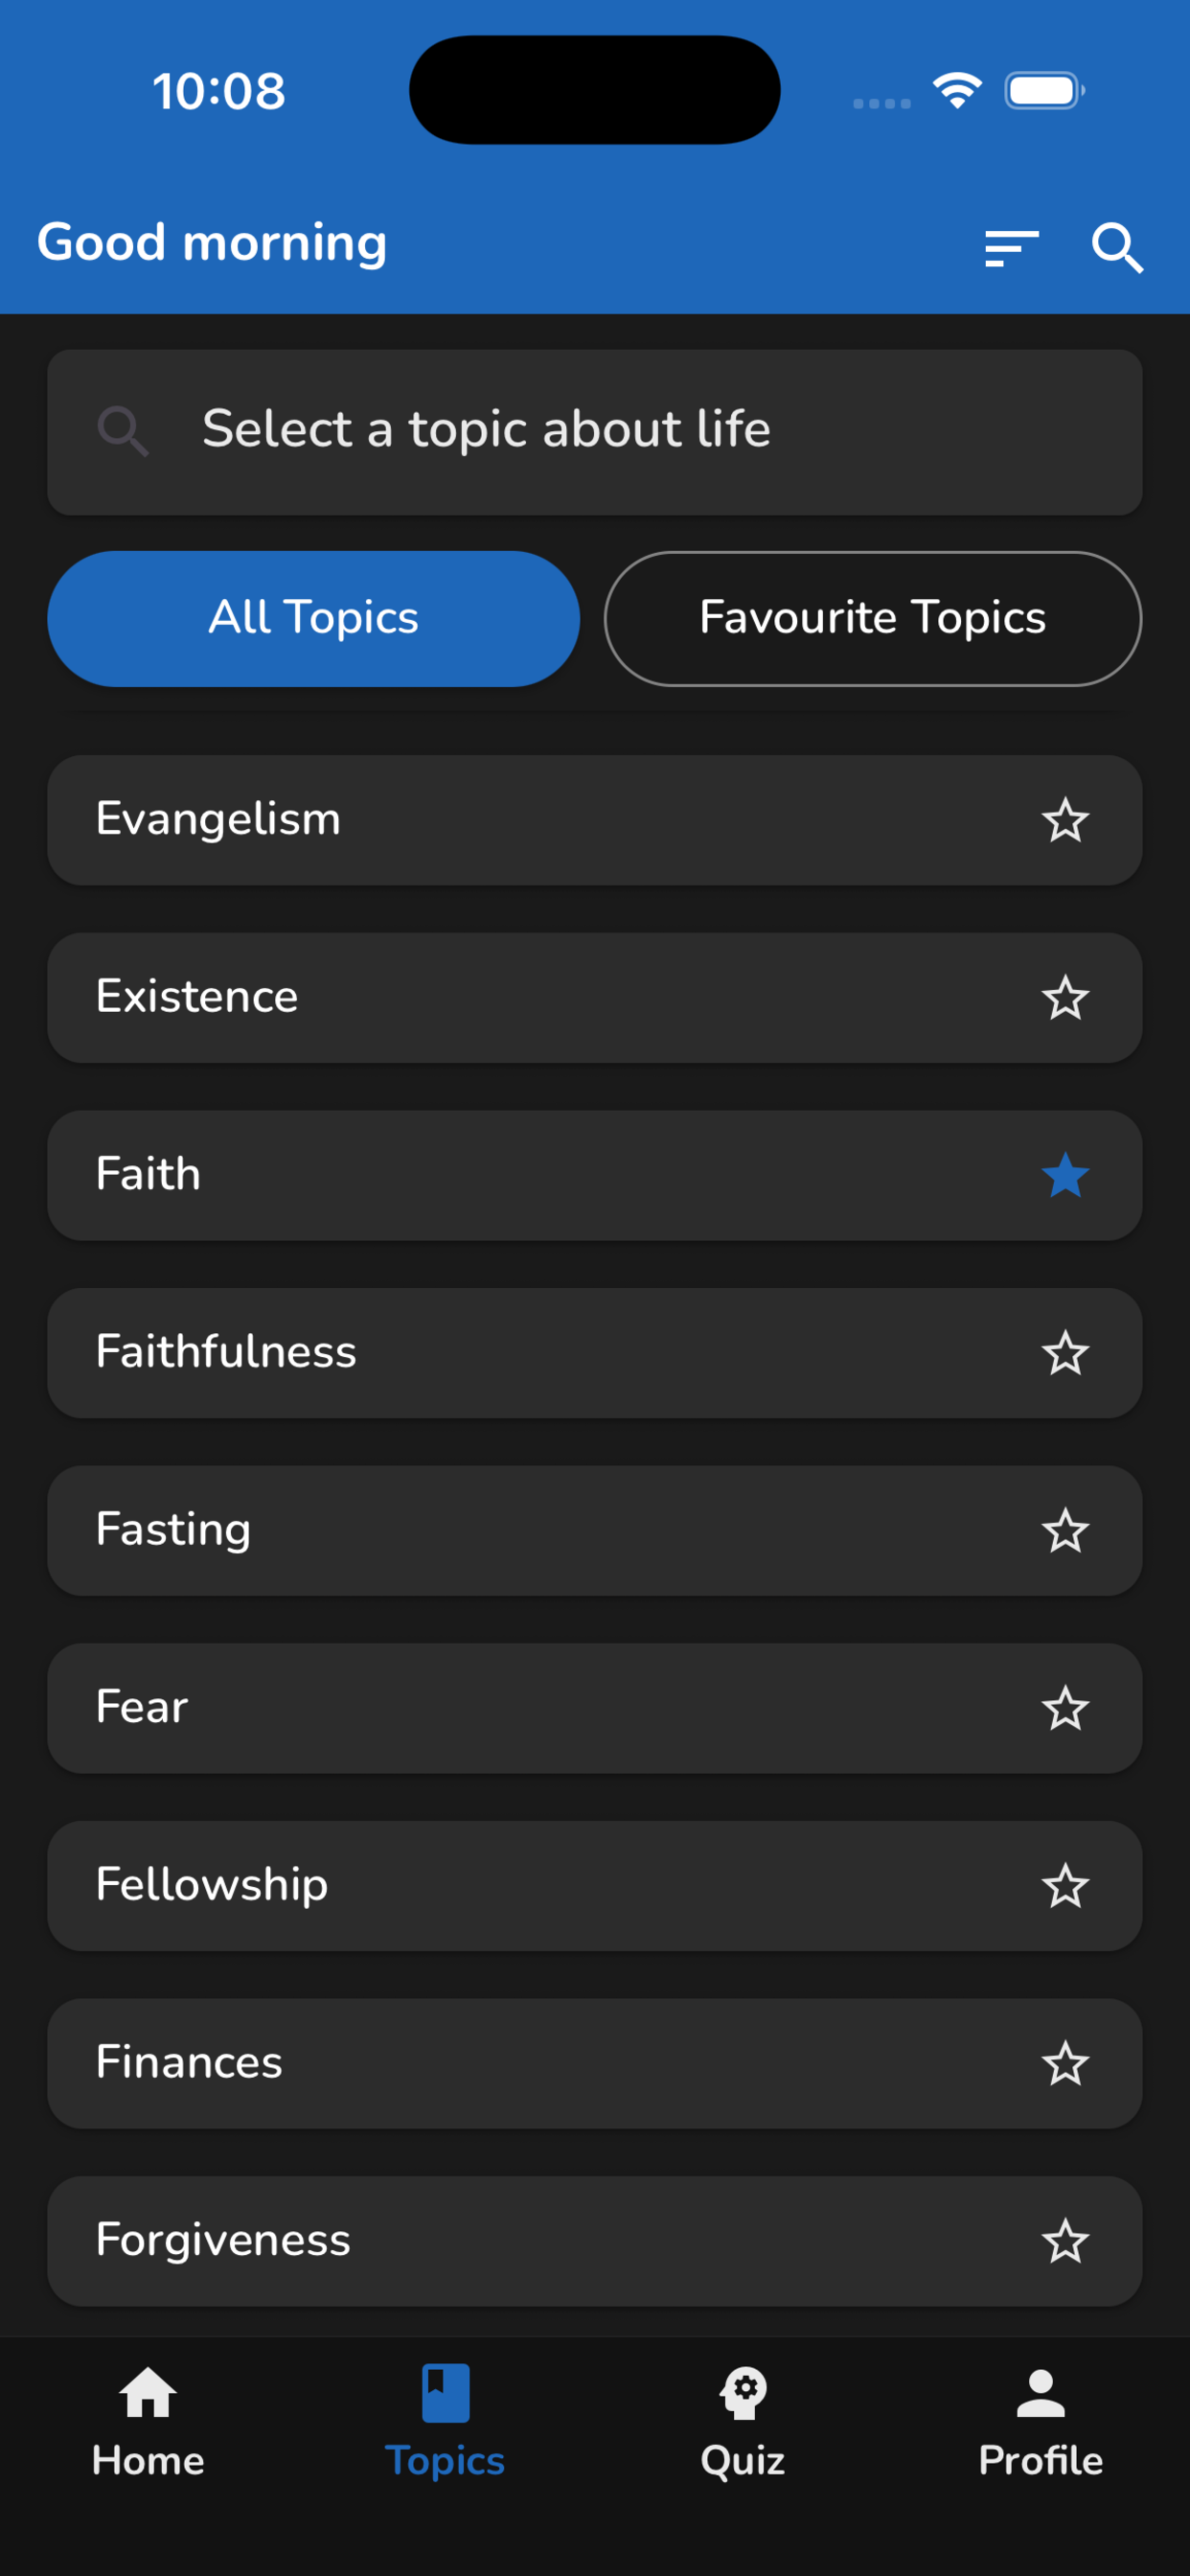The image size is (1190, 2576).
Task: Tap the search magnifier in top bar
Action: 1116,247
